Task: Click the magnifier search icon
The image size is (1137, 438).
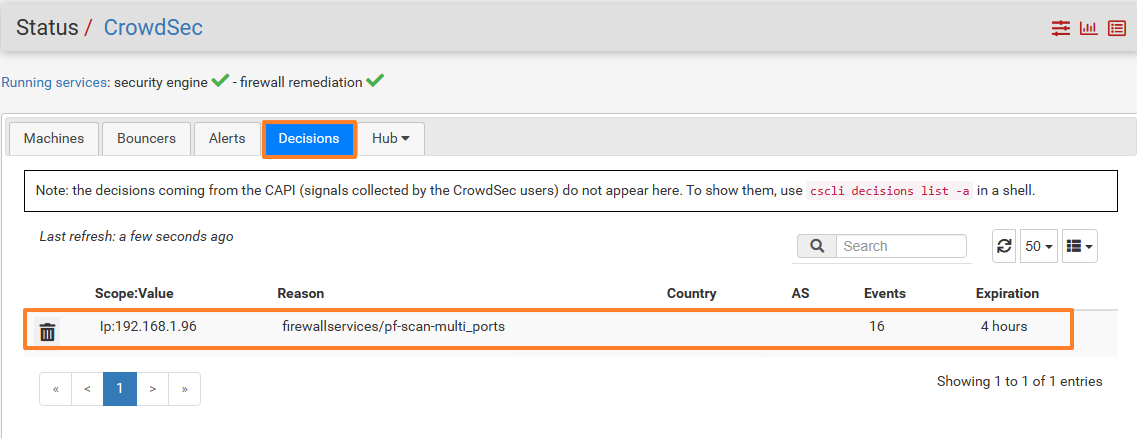Action: pyautogui.click(x=817, y=246)
